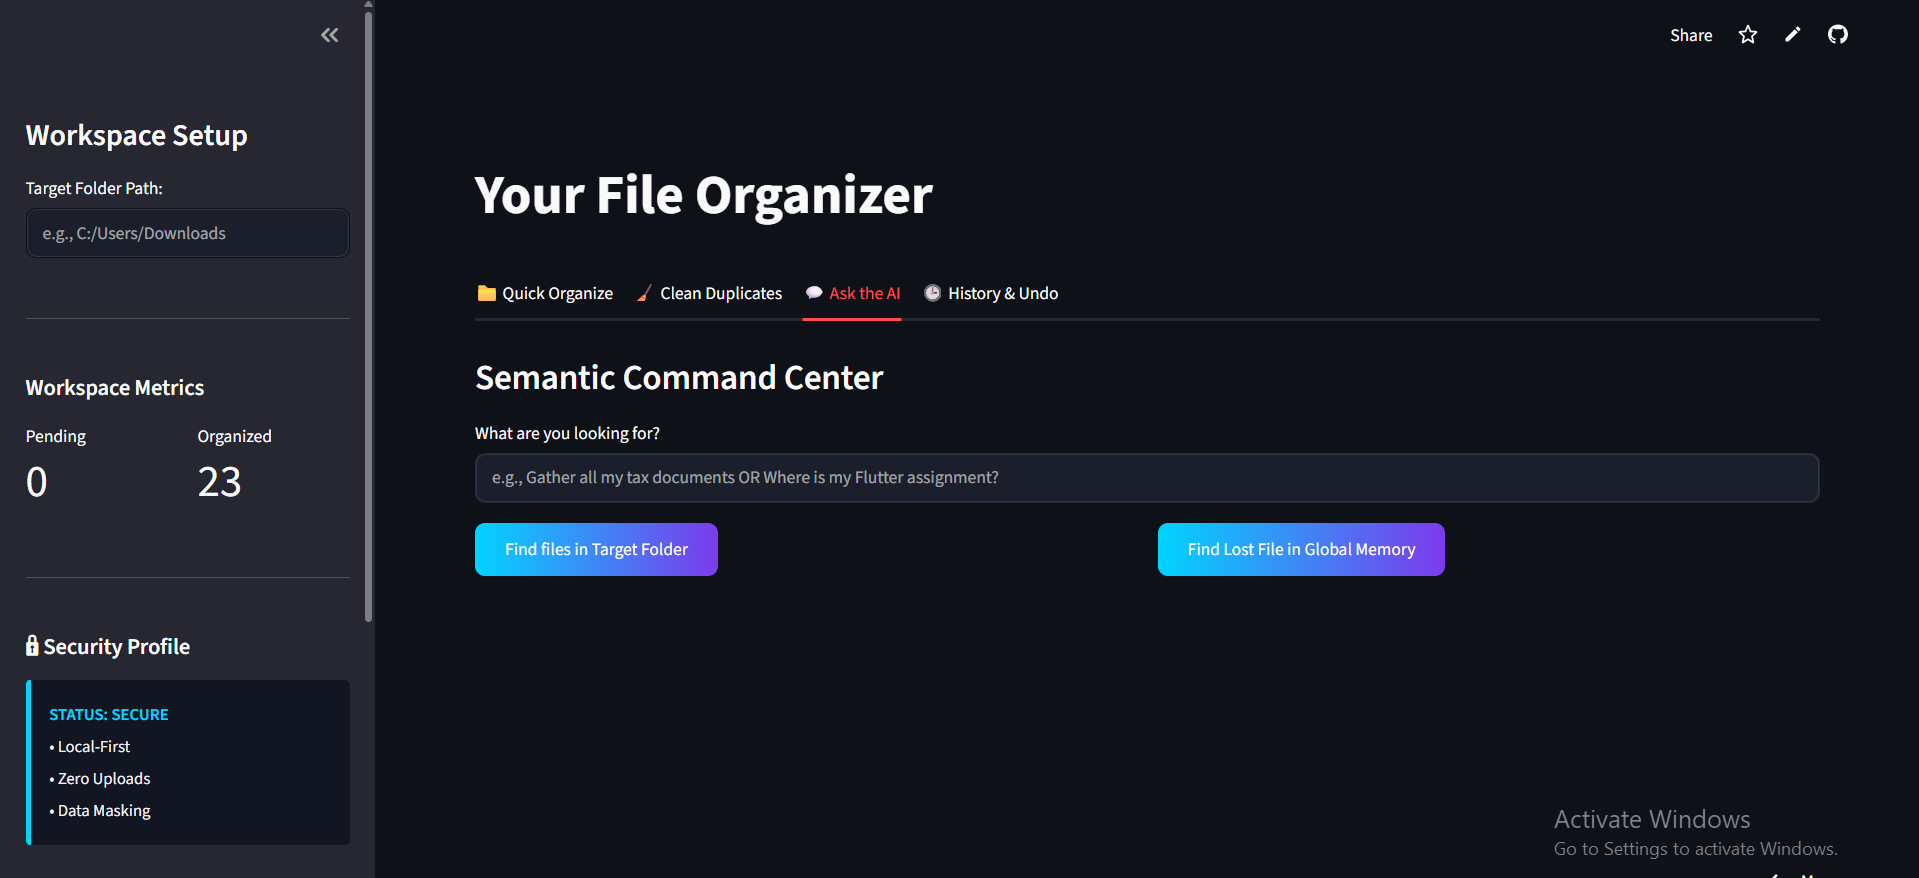Click the Local-First bullet item
Screen dimensions: 1919x878
(90, 747)
